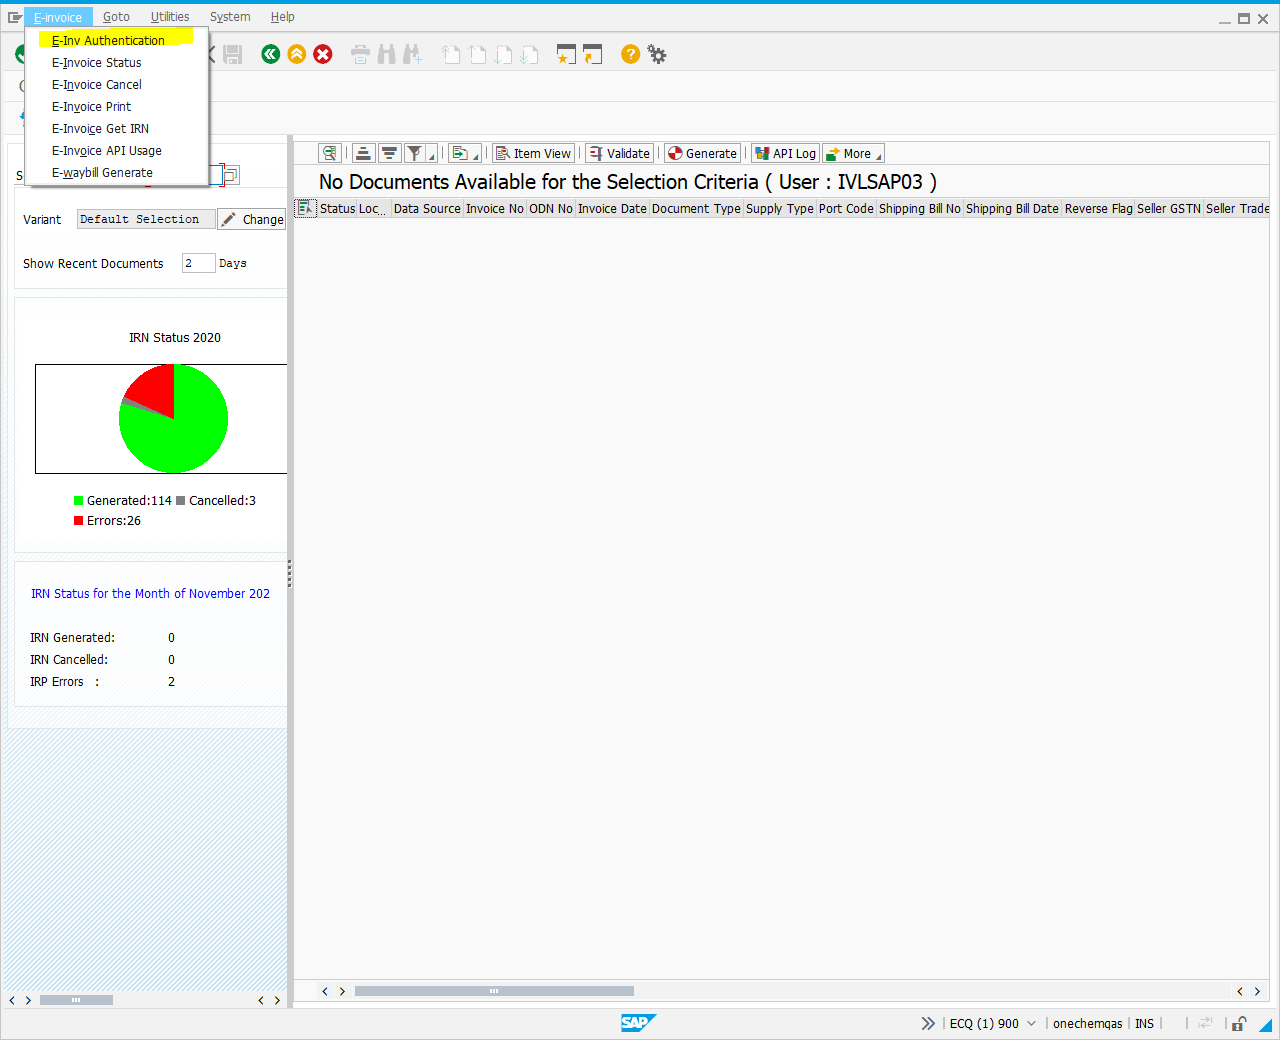Click the IRN Status pie chart

[x=173, y=418]
